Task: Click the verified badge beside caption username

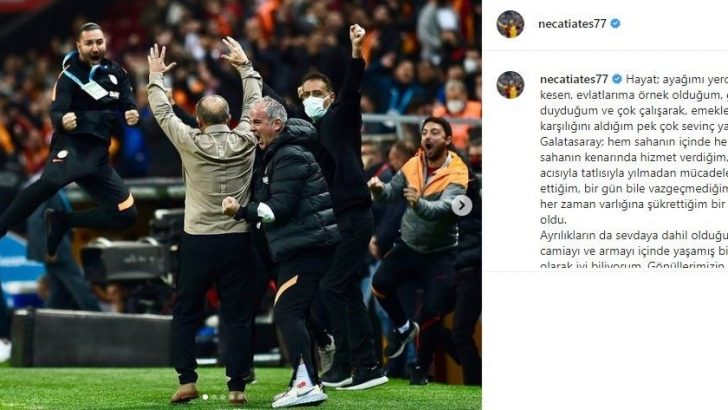Action: (x=617, y=79)
